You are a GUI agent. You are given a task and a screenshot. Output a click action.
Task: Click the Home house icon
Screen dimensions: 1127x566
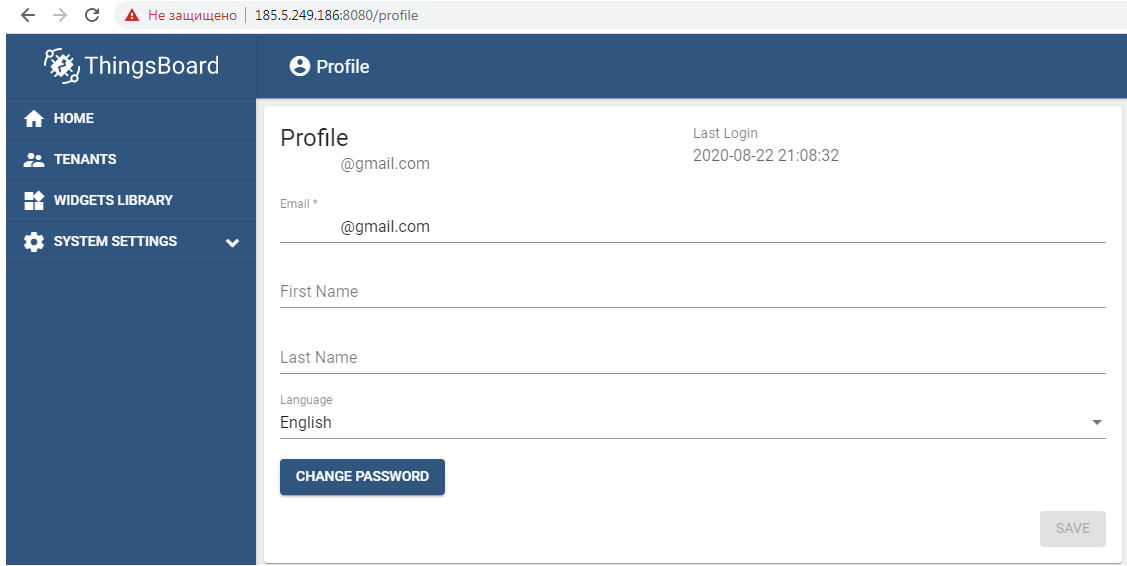point(34,119)
